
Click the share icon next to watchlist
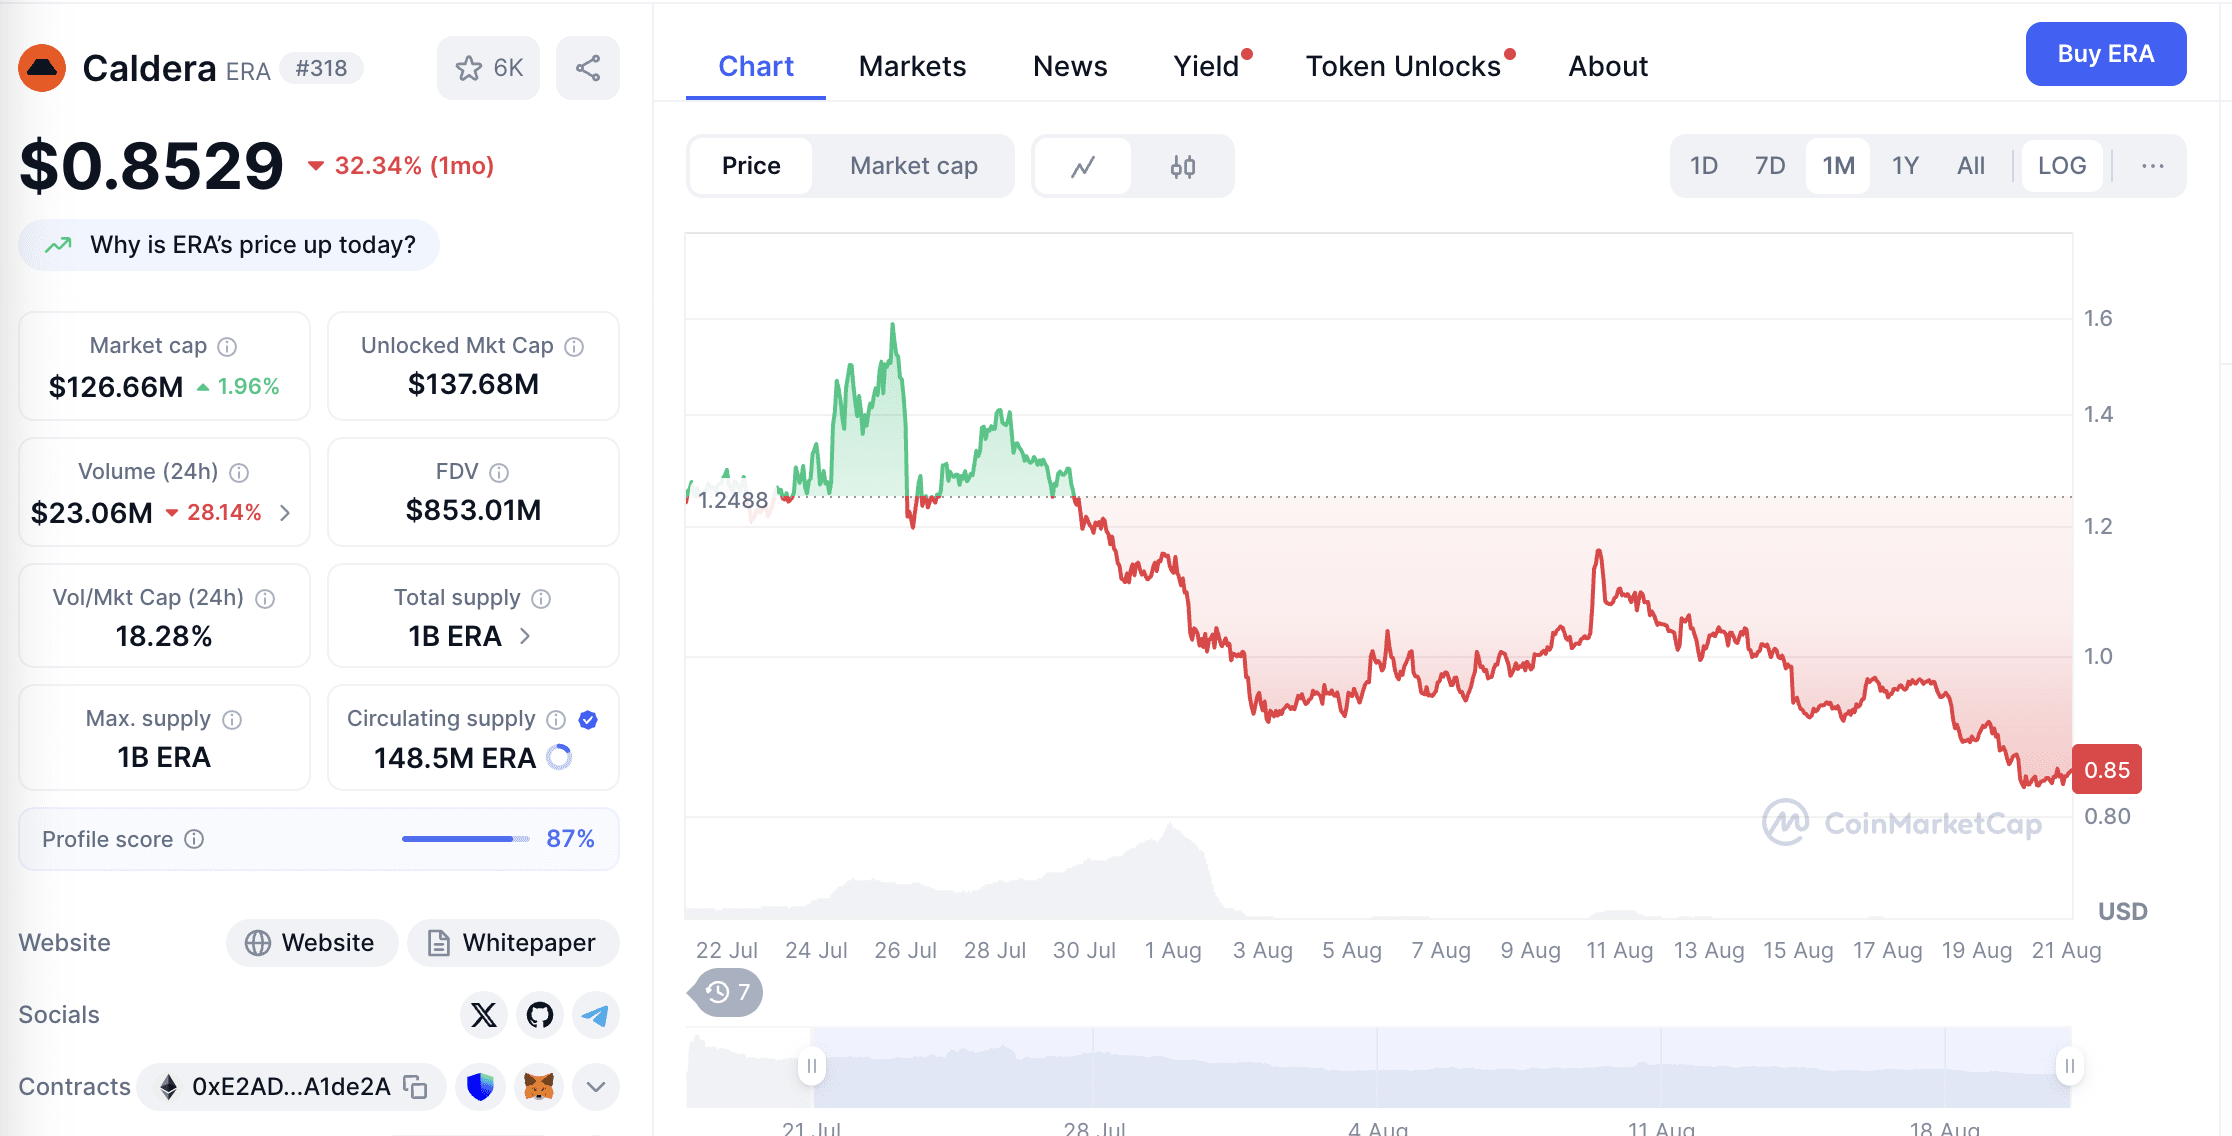click(x=588, y=68)
